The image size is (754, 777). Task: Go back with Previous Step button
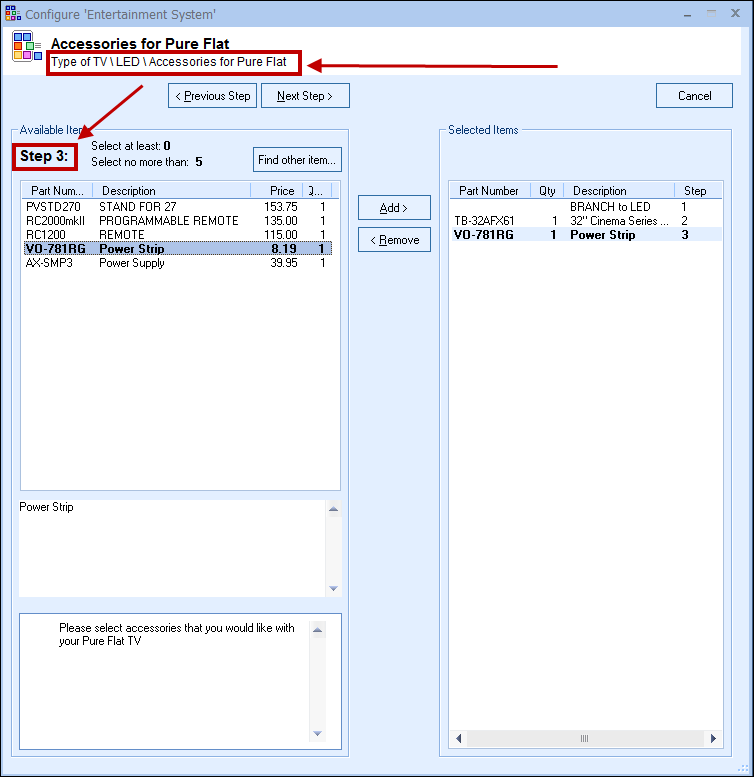(213, 96)
